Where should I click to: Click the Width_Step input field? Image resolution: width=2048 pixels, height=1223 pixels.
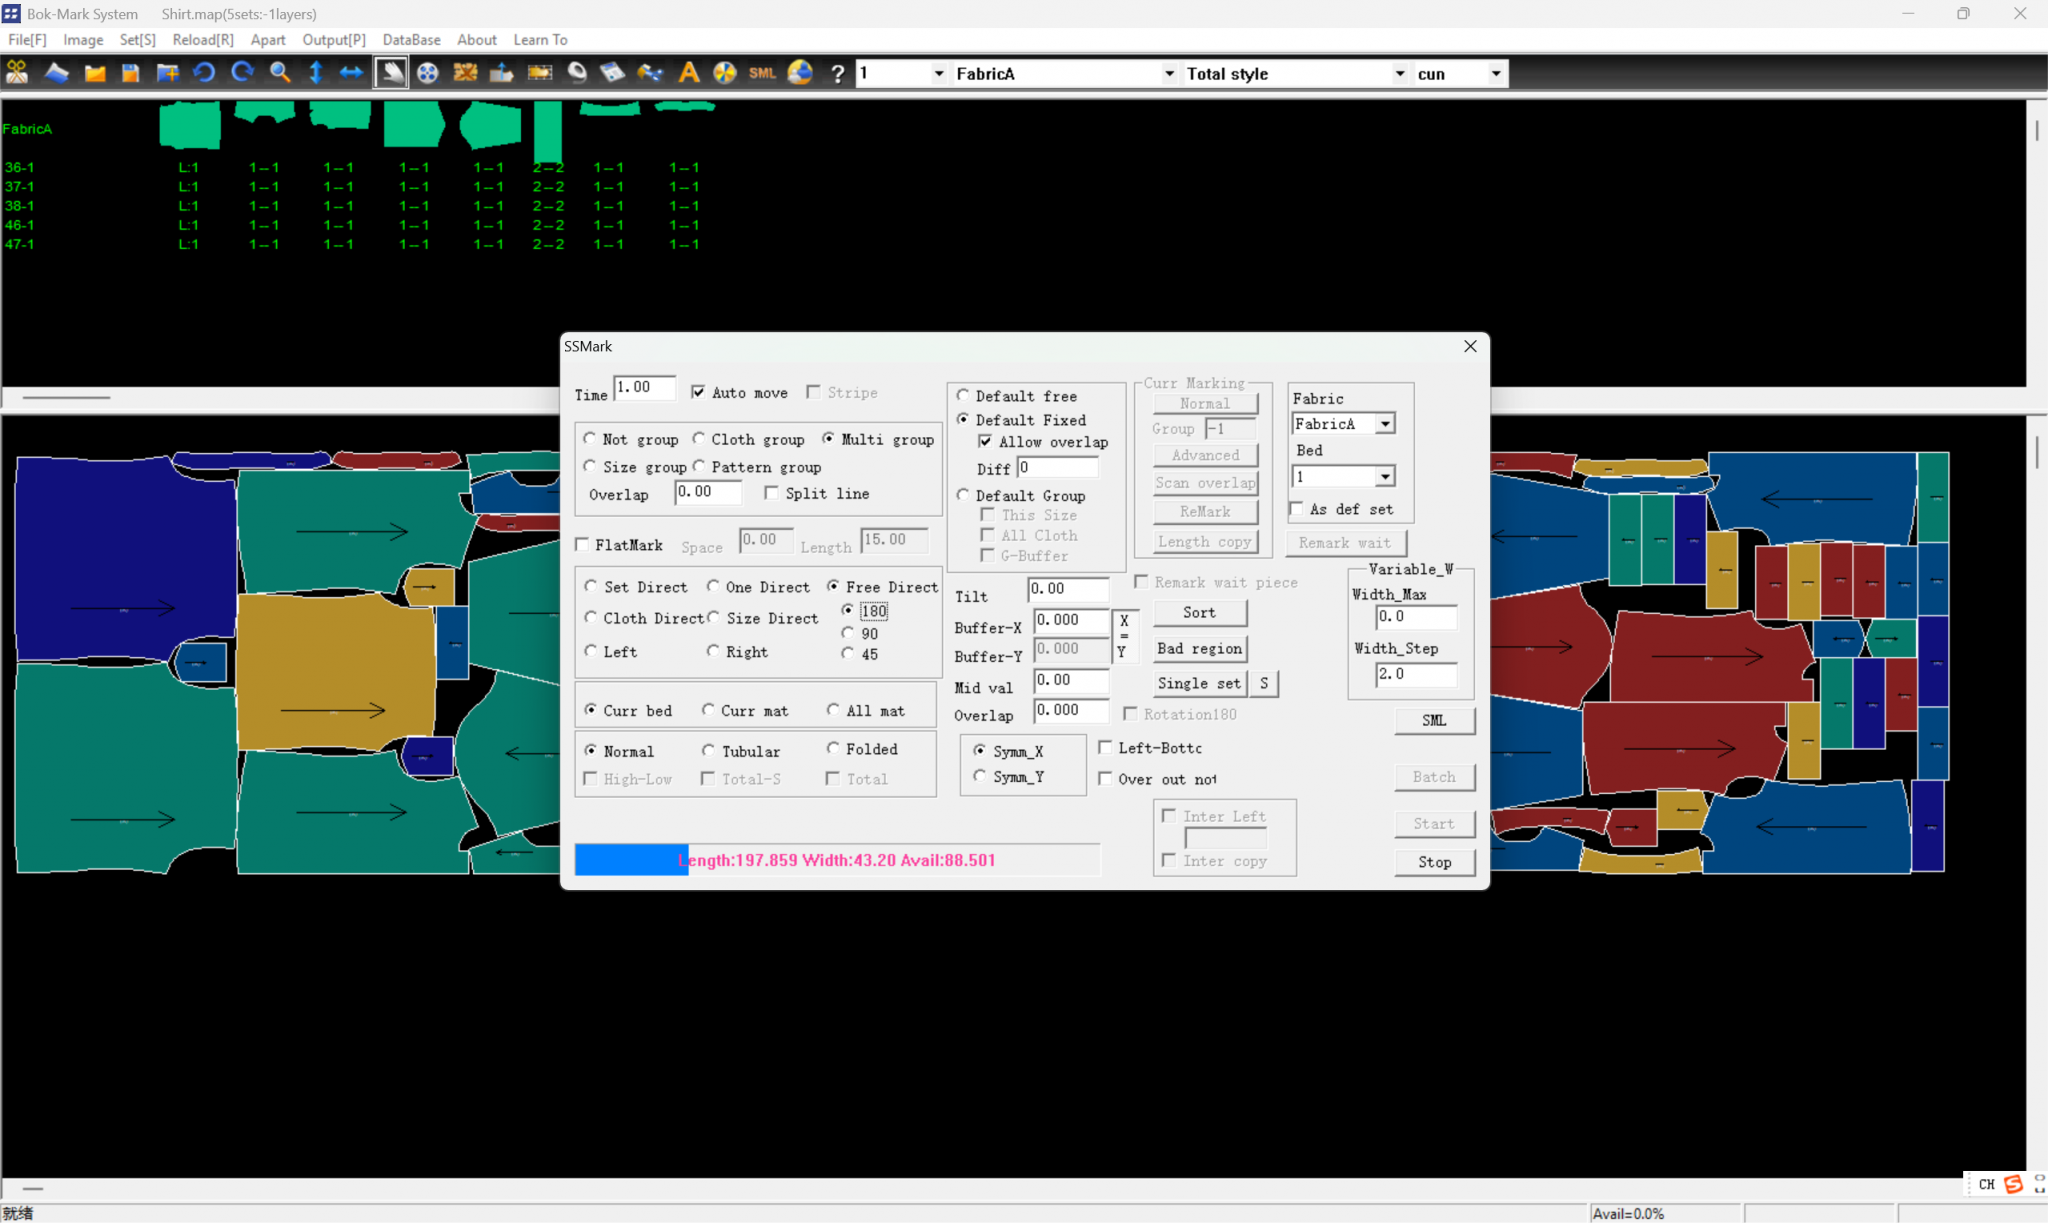tap(1415, 674)
